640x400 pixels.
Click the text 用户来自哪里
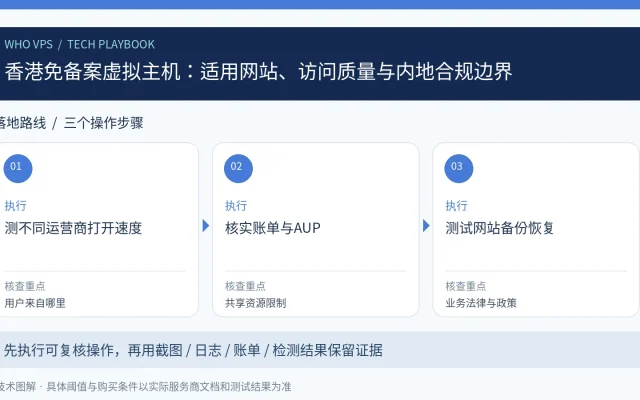coord(35,303)
